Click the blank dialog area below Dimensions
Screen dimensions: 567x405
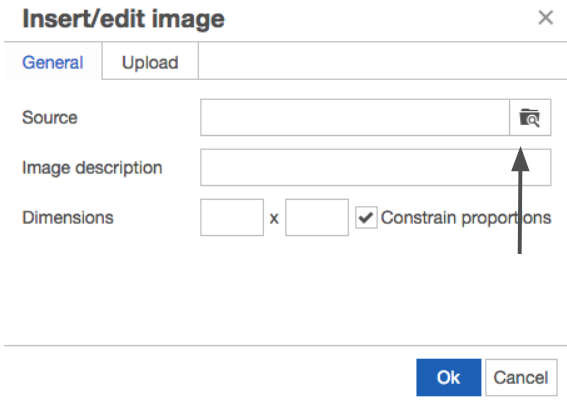tap(284, 291)
